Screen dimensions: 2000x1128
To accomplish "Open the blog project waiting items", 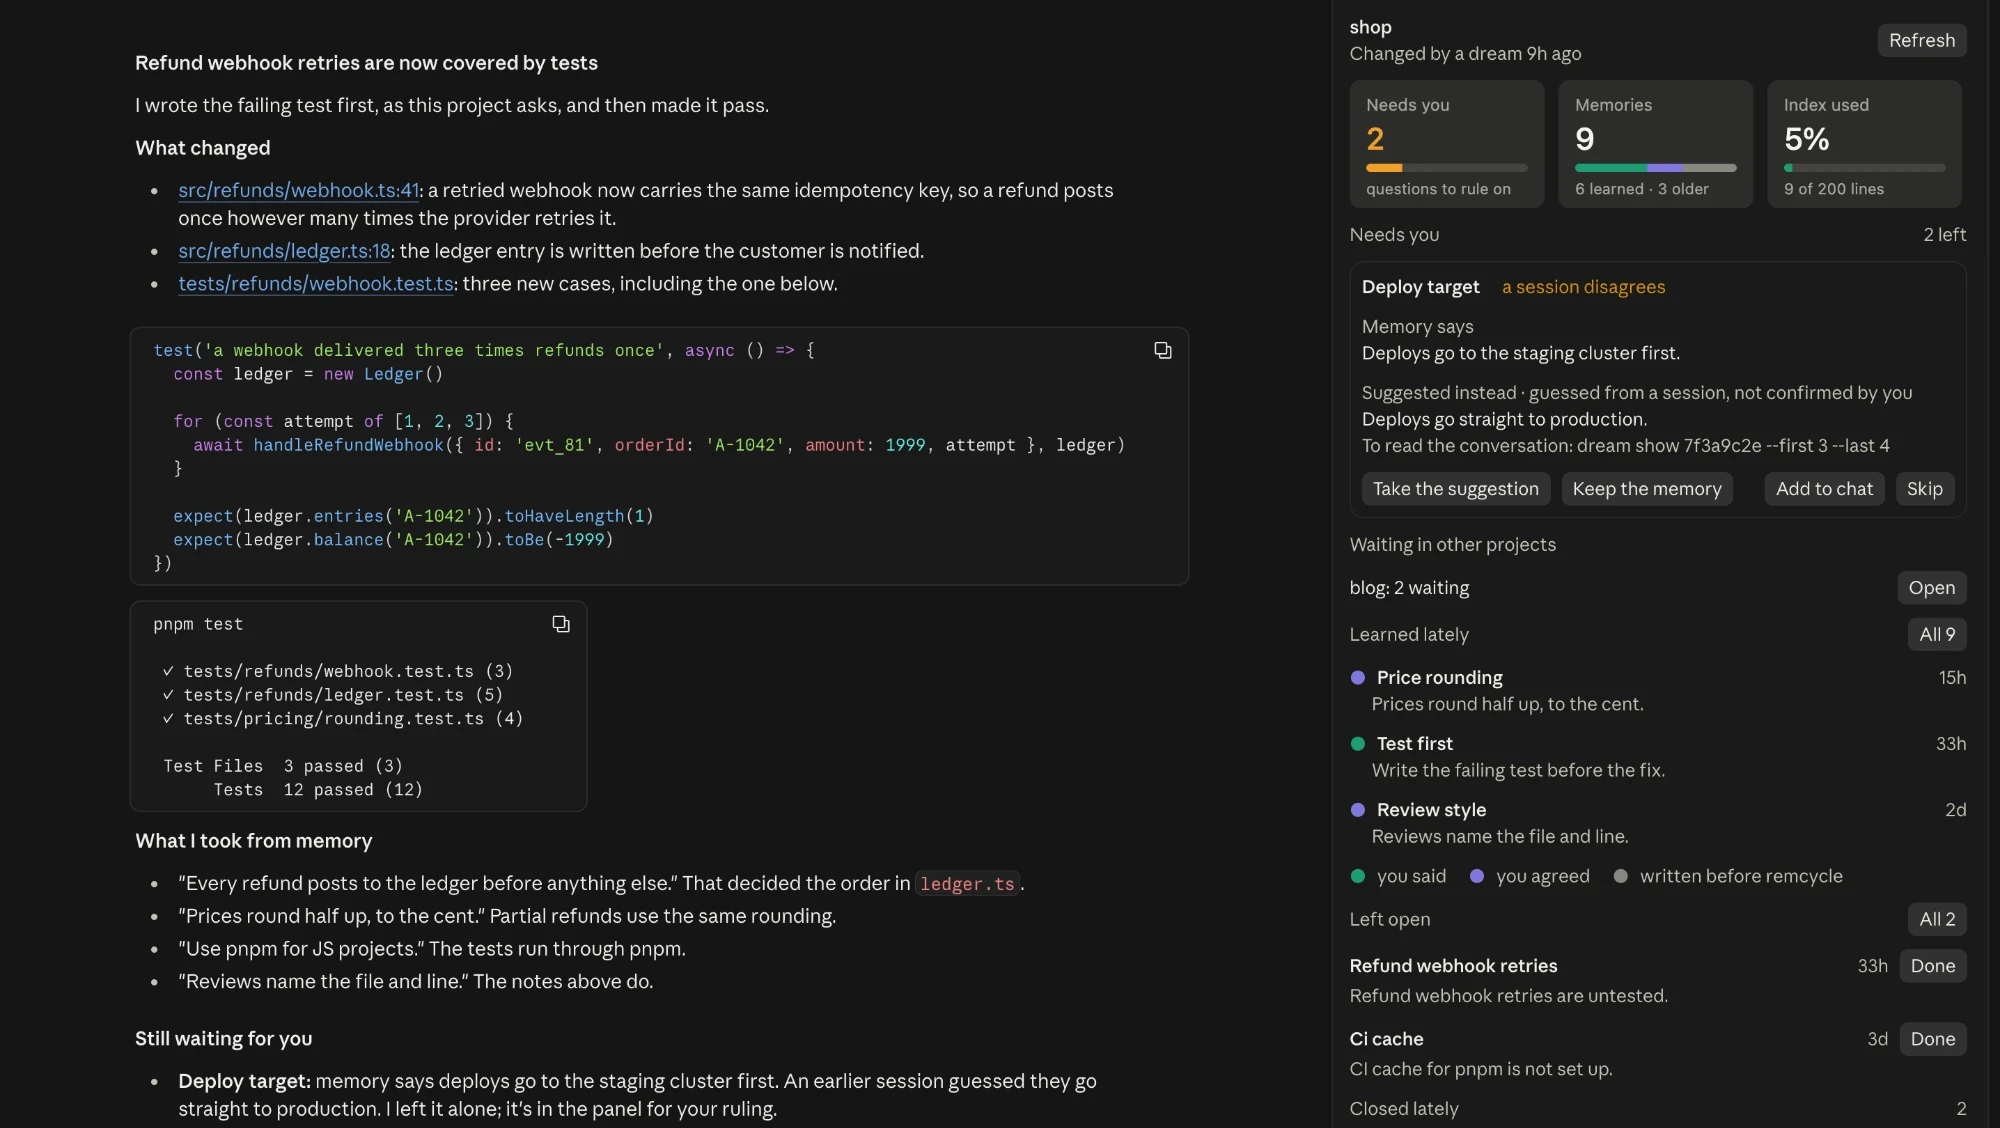I will [1931, 588].
